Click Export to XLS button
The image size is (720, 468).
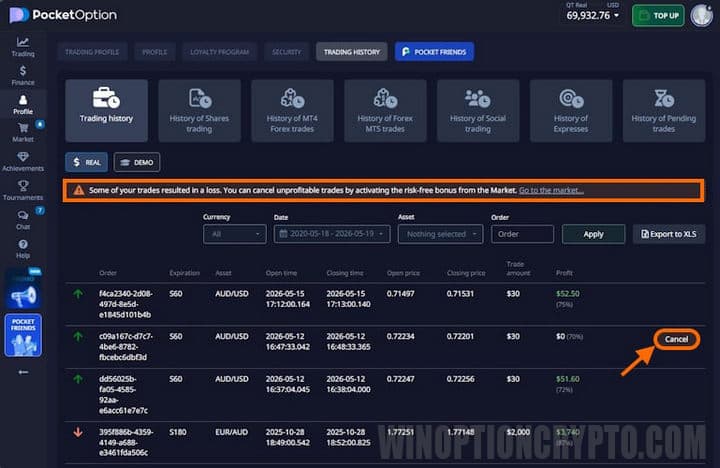point(669,234)
